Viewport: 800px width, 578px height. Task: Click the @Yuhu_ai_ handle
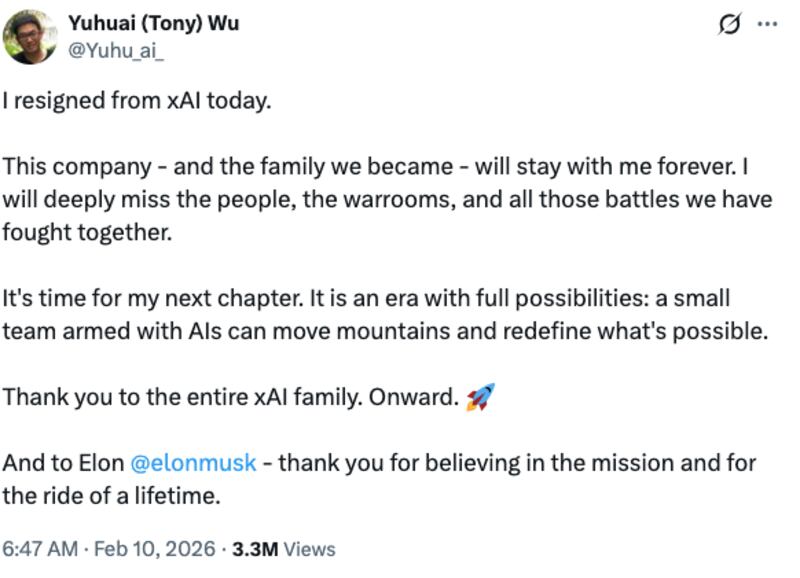click(x=115, y=49)
